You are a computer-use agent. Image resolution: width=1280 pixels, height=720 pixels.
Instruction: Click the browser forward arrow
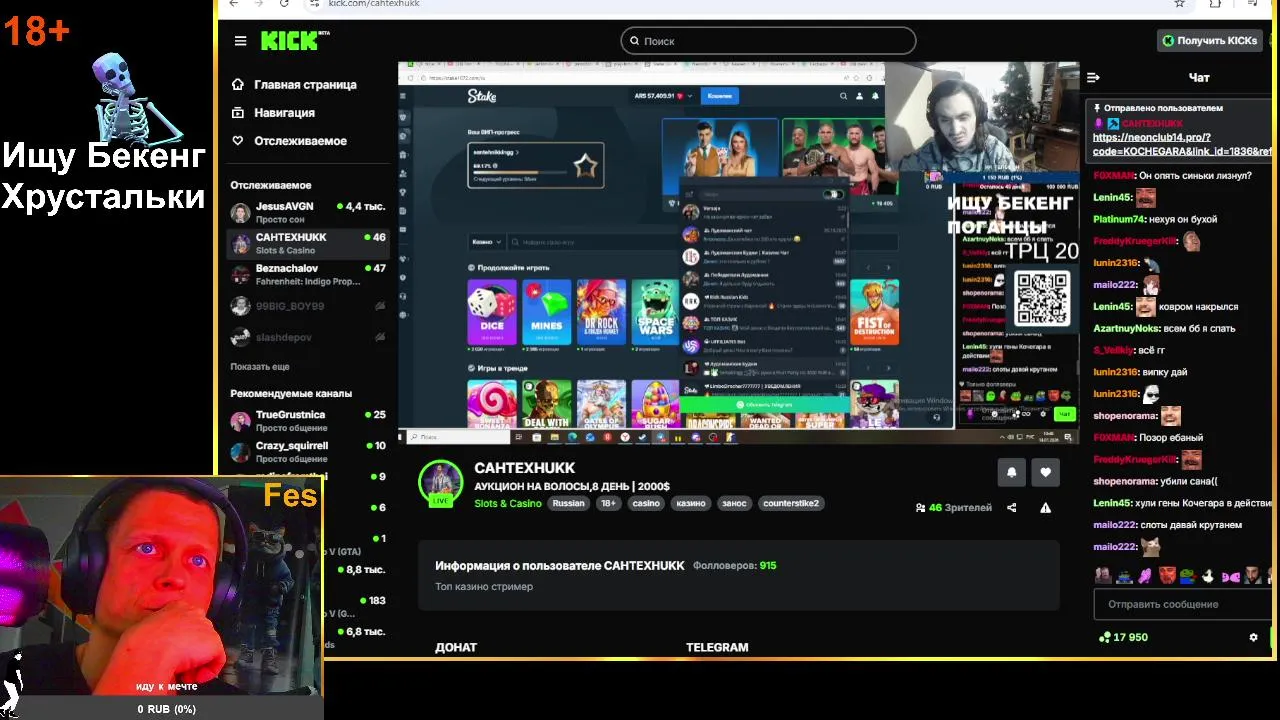click(258, 3)
